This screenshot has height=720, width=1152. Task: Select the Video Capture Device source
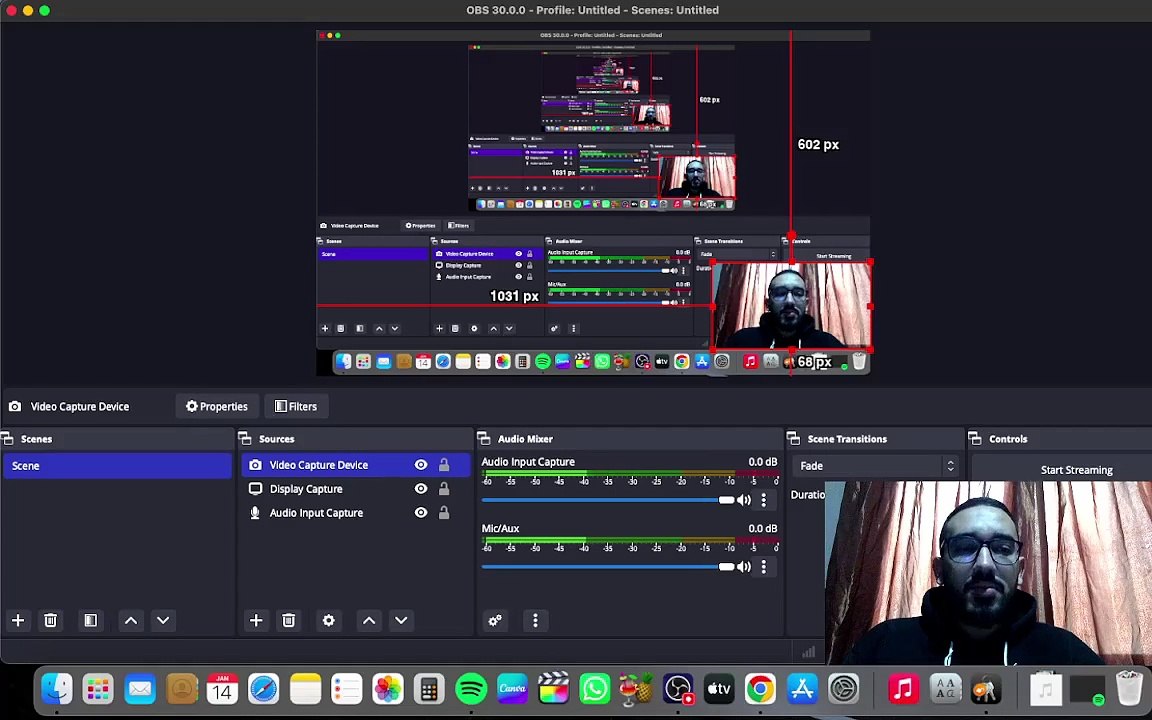click(x=356, y=465)
